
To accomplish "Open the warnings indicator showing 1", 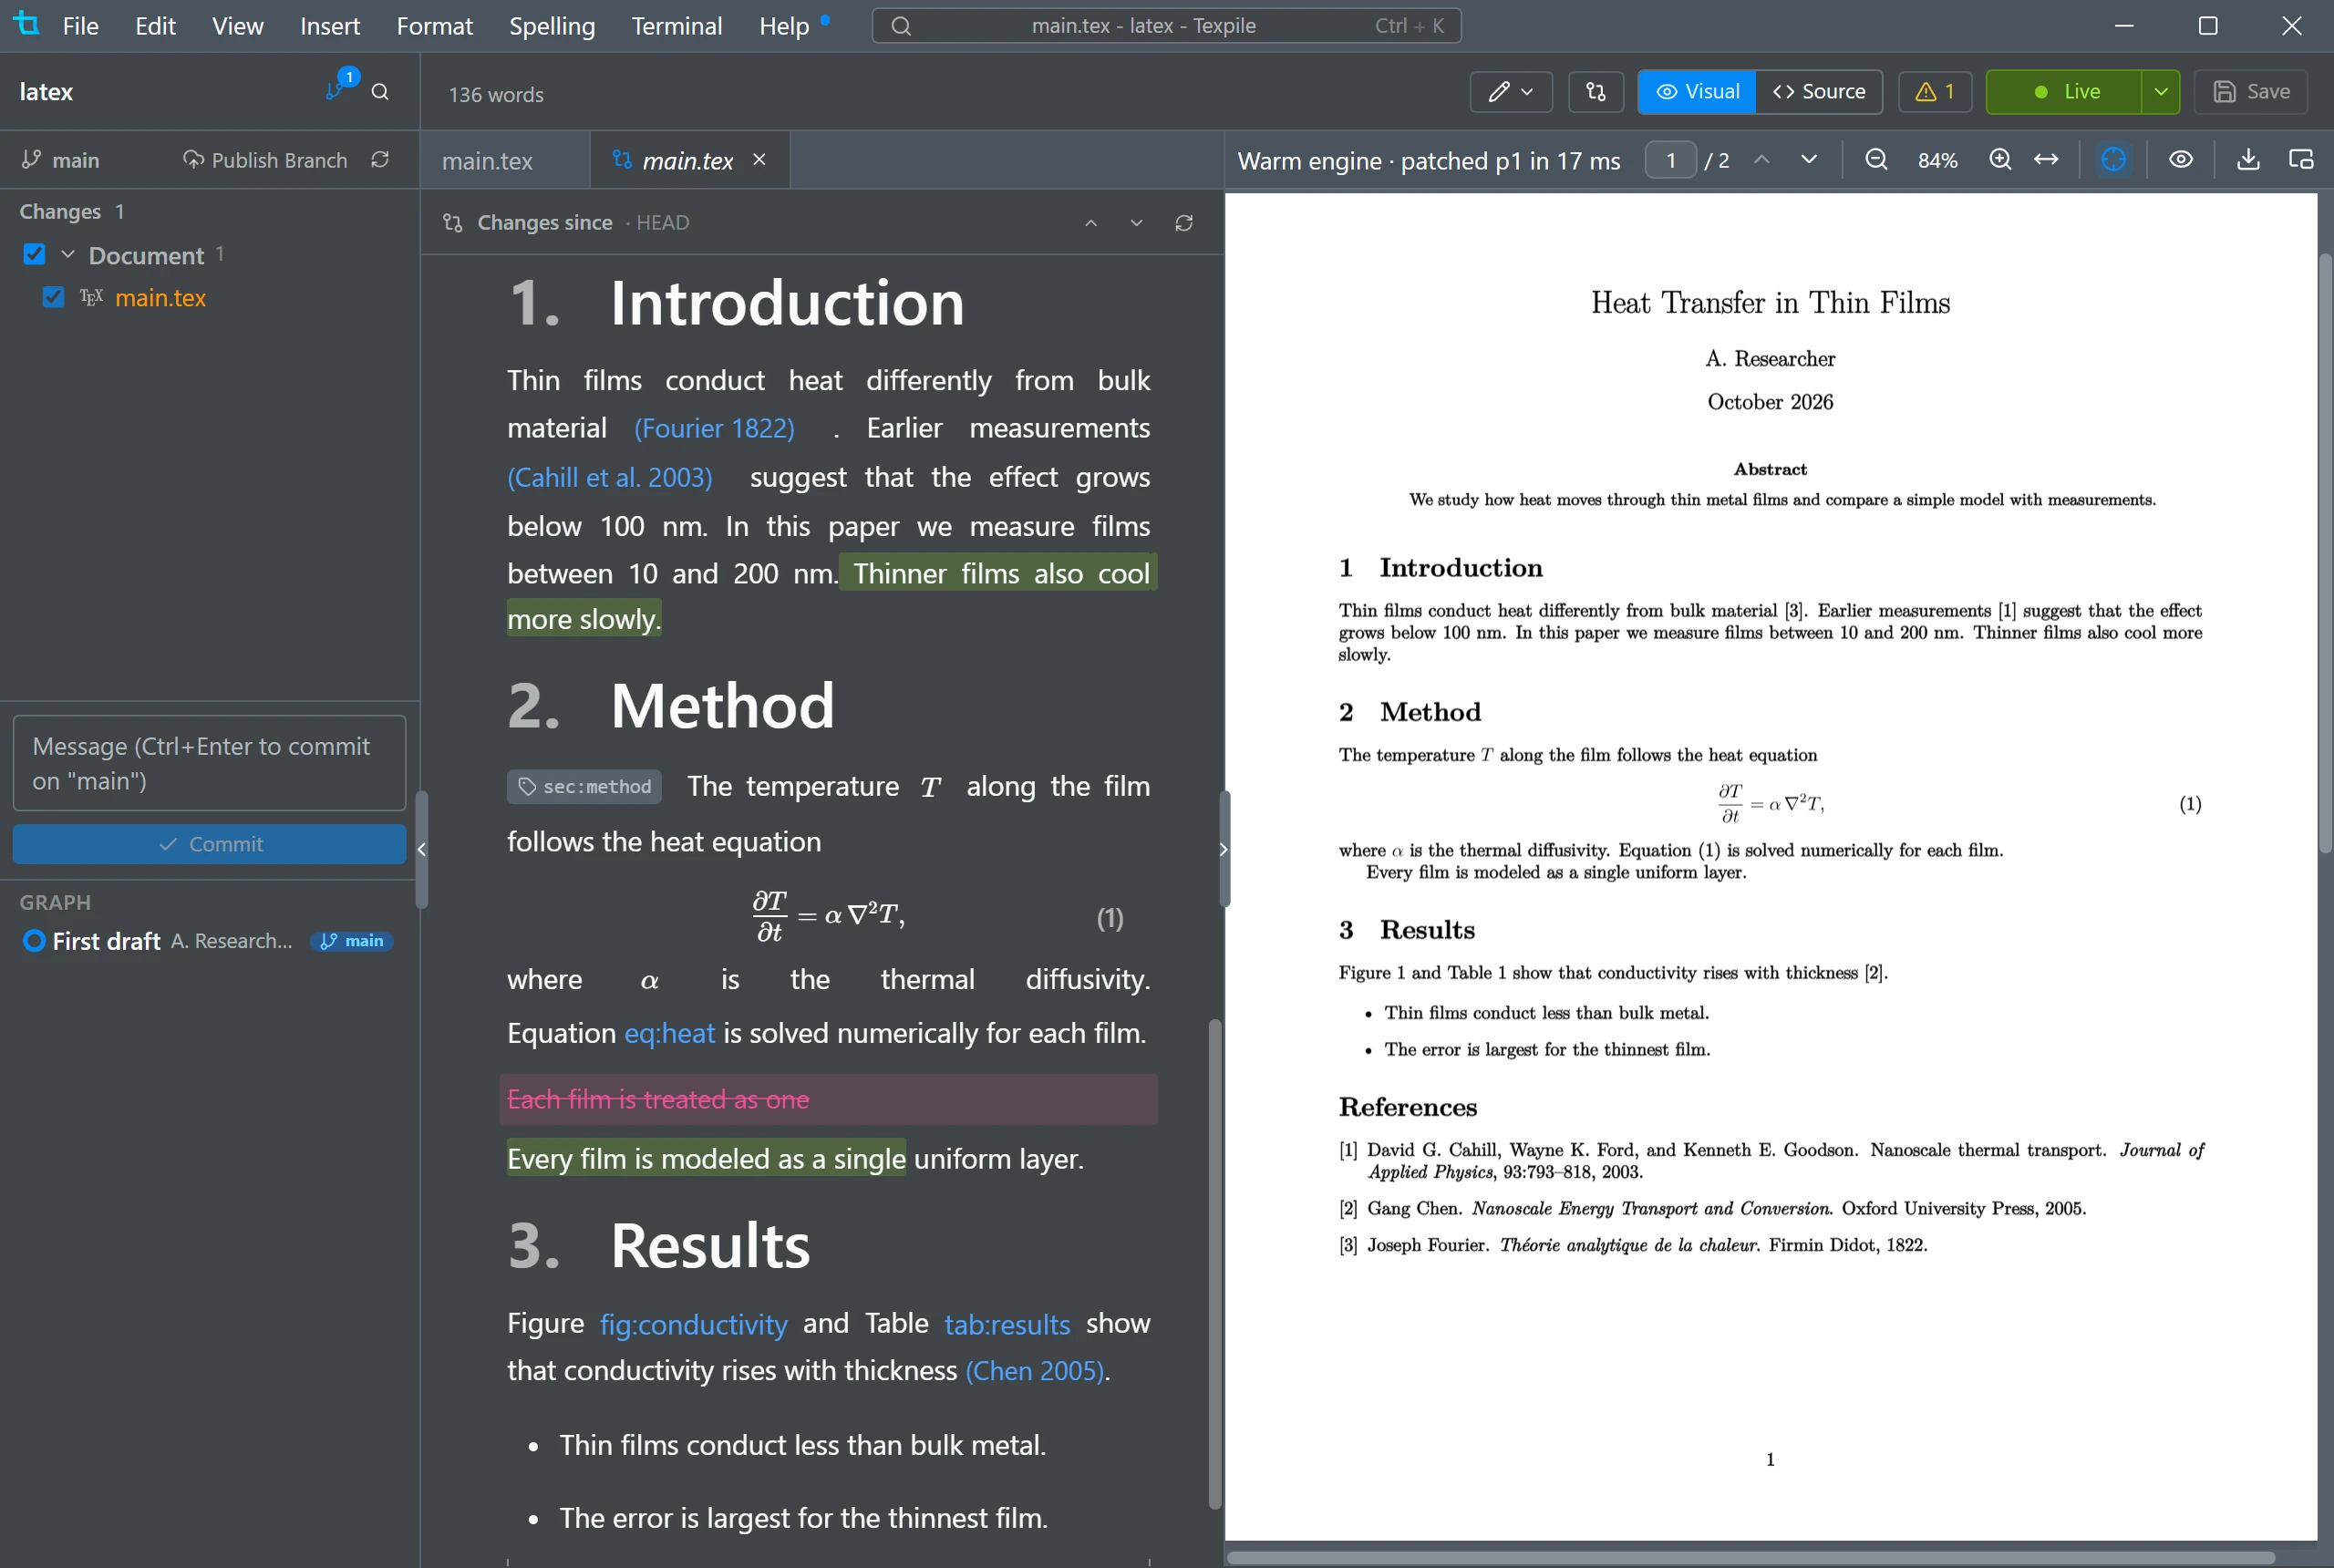I will point(1935,92).
